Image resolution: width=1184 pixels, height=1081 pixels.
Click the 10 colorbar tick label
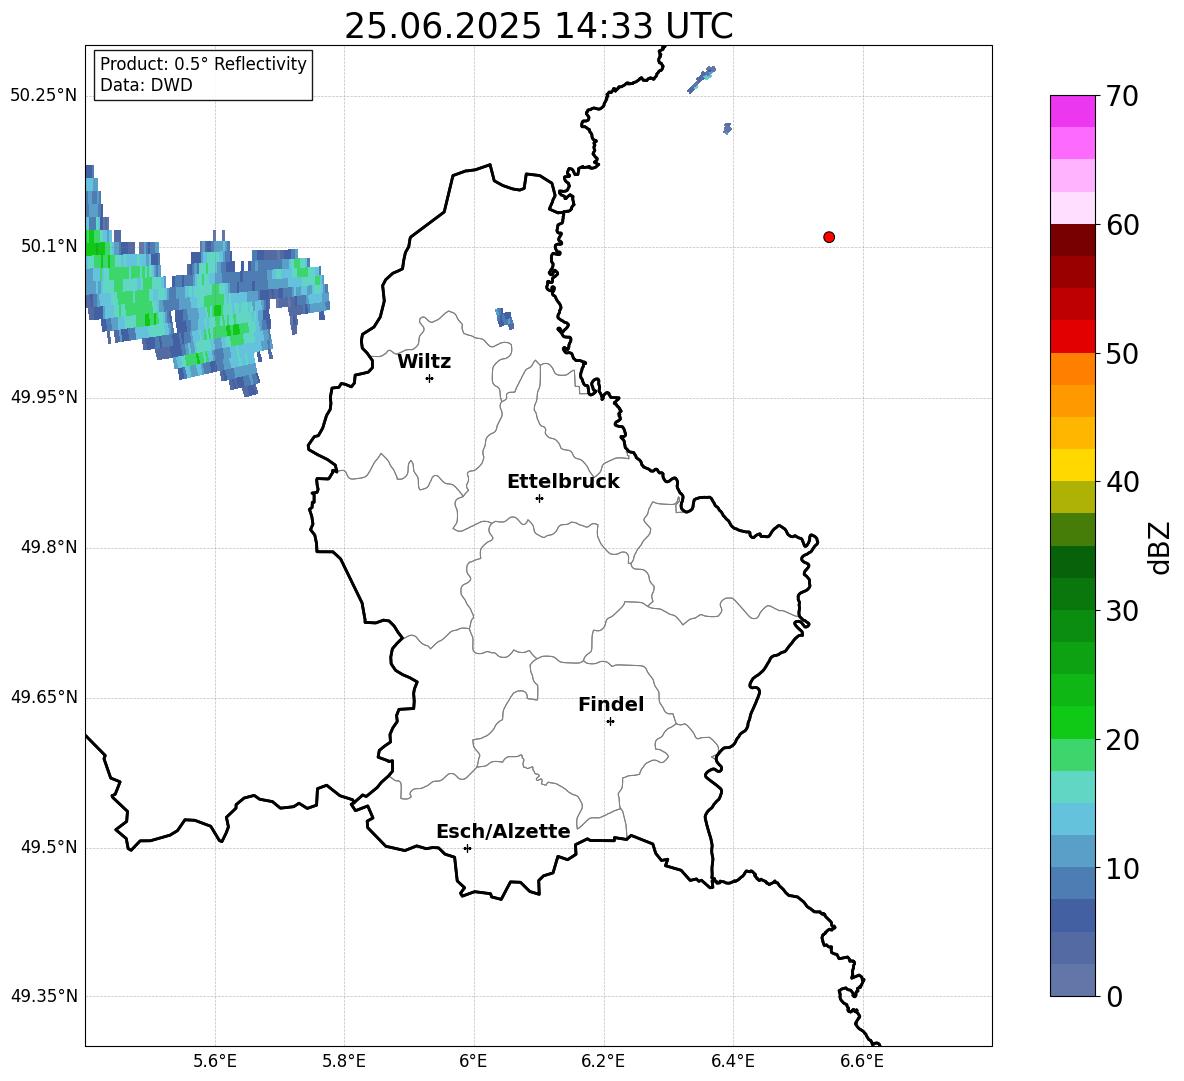pos(1122,868)
